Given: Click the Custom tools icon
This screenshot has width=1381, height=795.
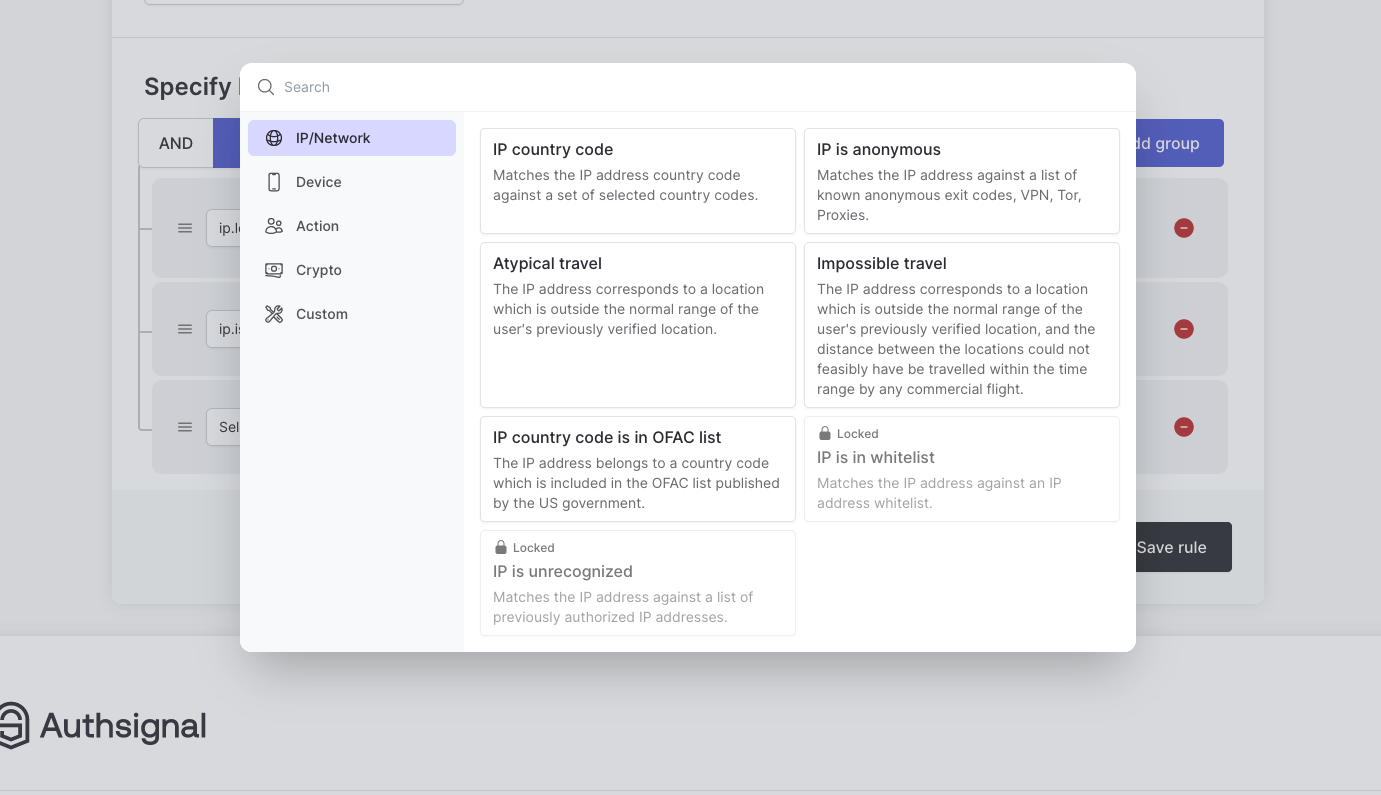Looking at the screenshot, I should (x=274, y=314).
